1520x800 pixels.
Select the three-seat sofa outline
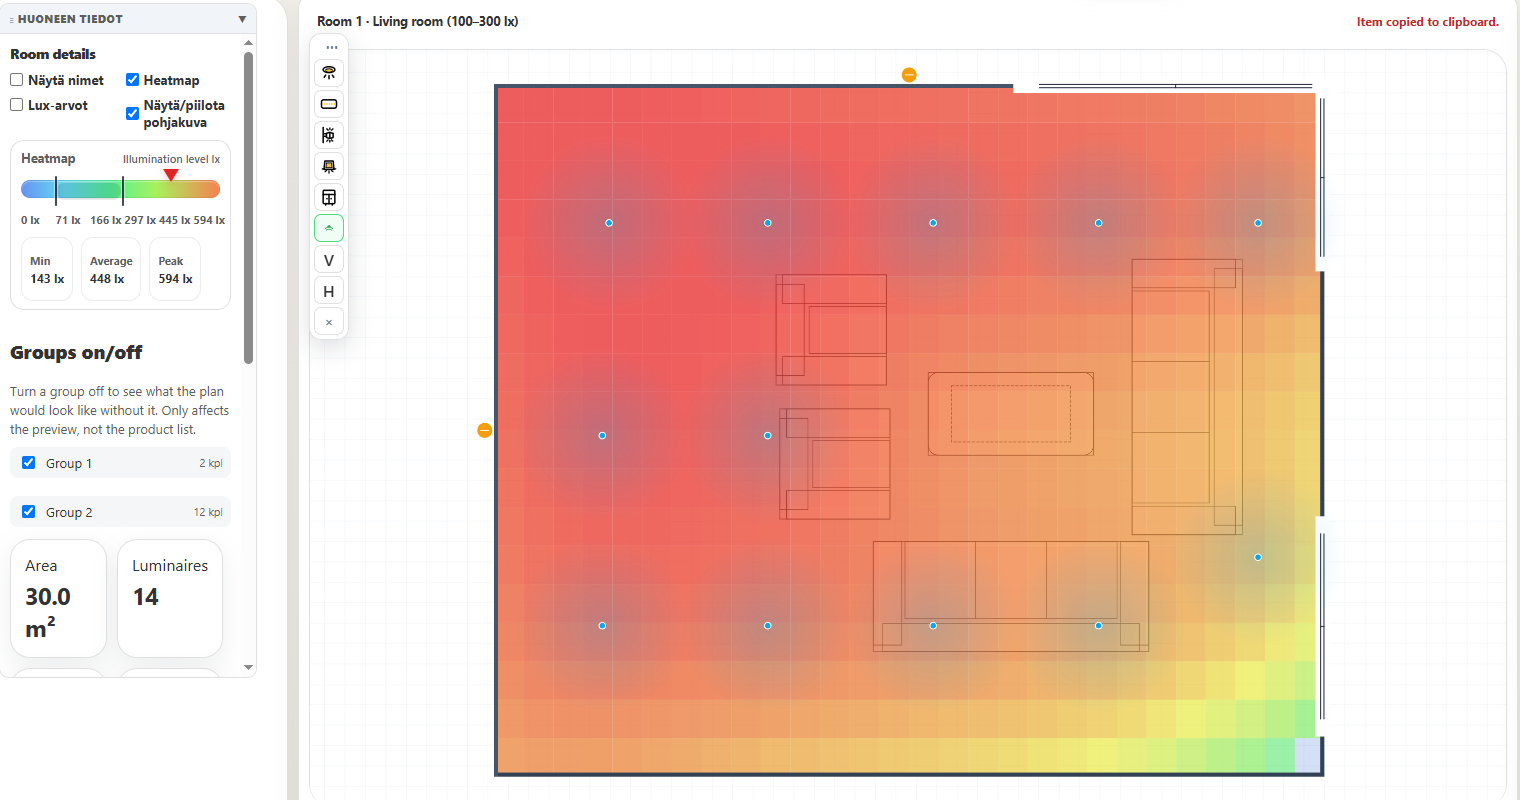click(1010, 596)
